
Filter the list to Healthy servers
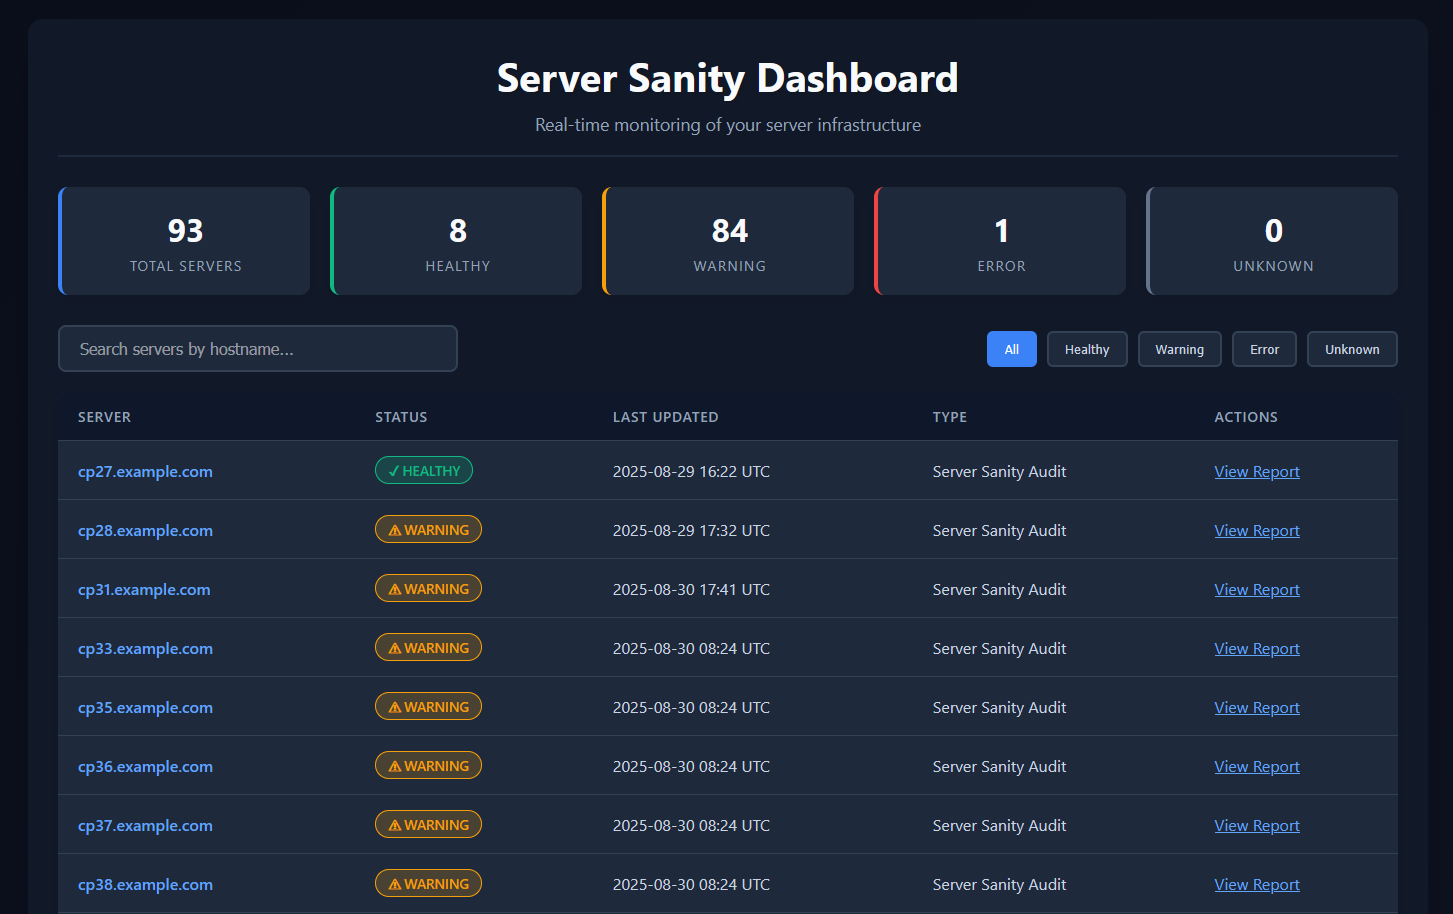pyautogui.click(x=1087, y=349)
